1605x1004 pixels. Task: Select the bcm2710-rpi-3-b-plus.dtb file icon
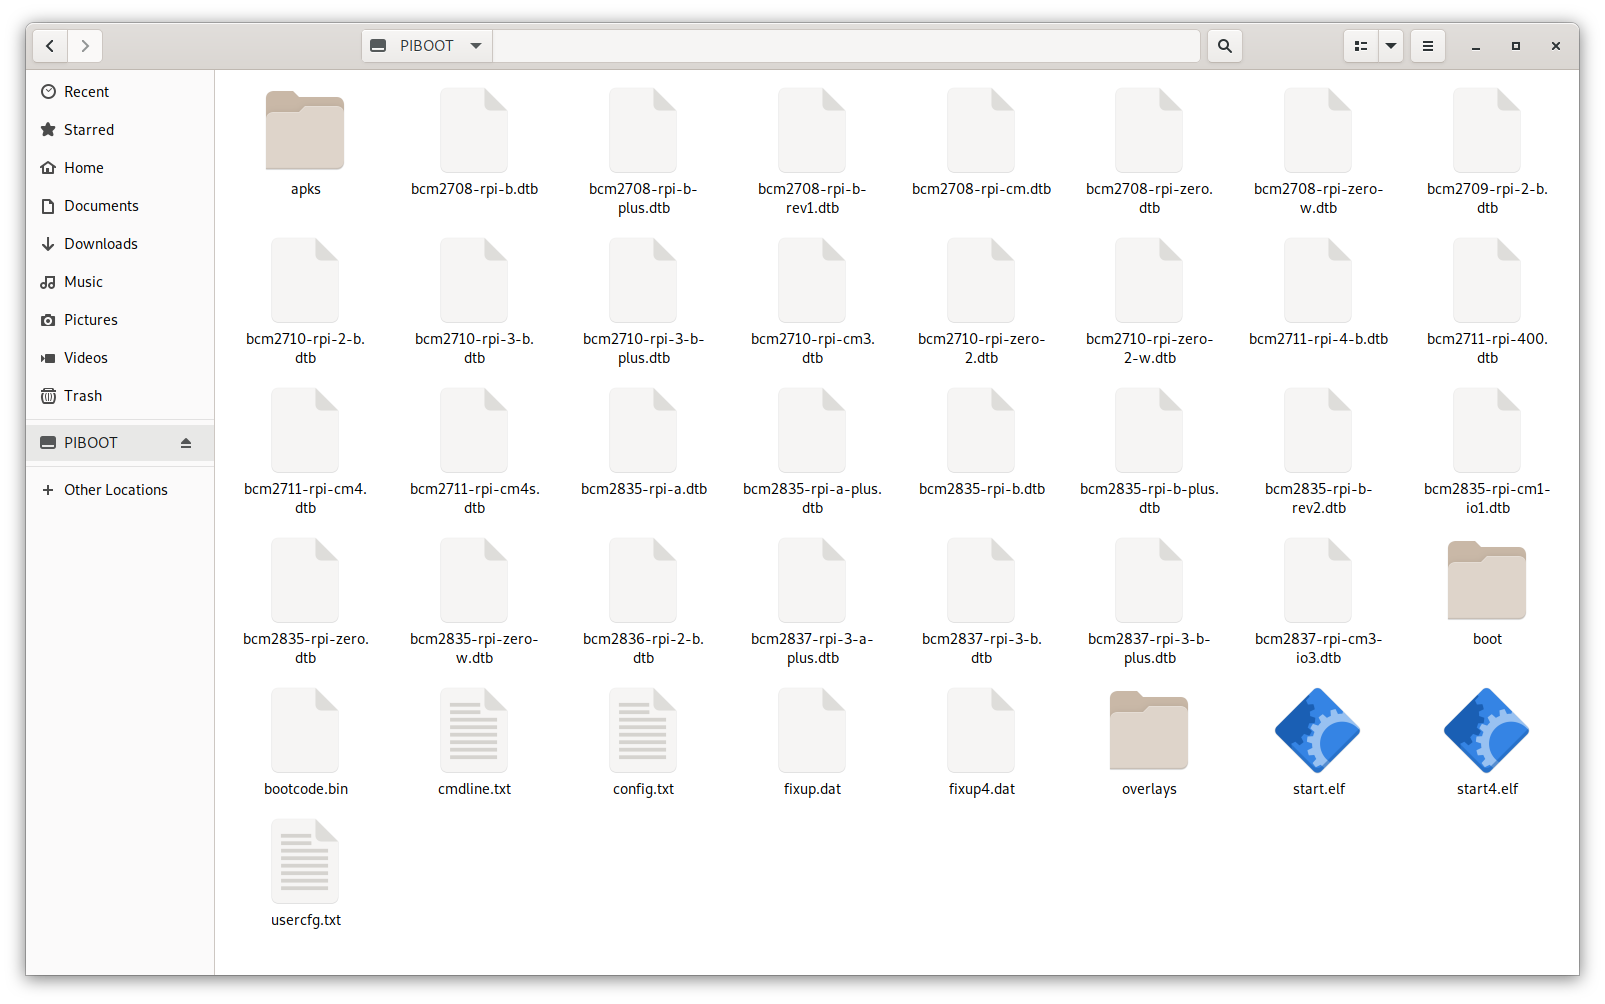tap(643, 280)
